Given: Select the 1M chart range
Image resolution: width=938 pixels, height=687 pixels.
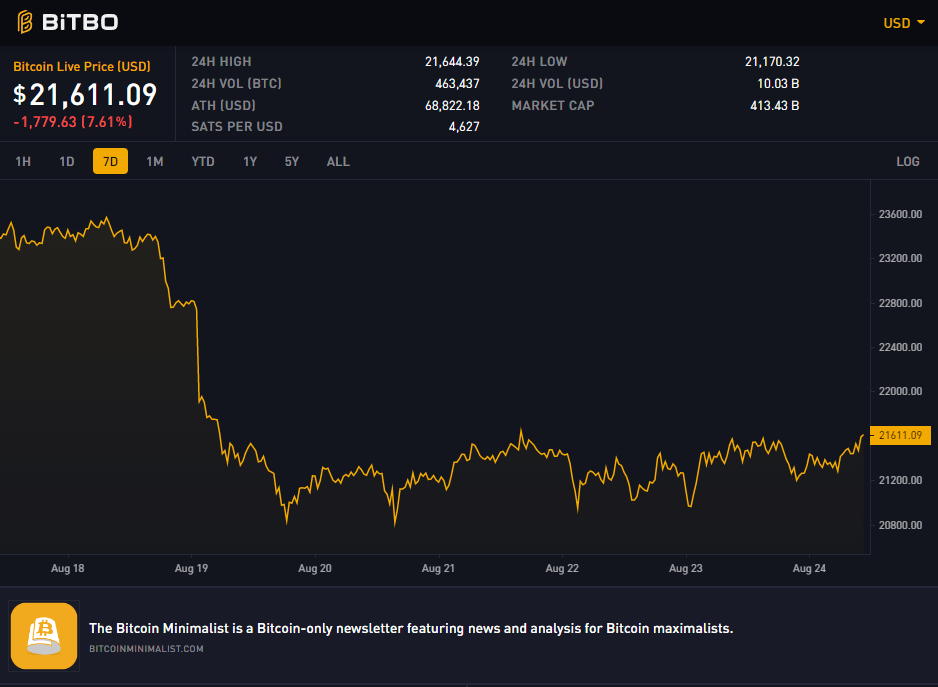Looking at the screenshot, I should tap(155, 162).
